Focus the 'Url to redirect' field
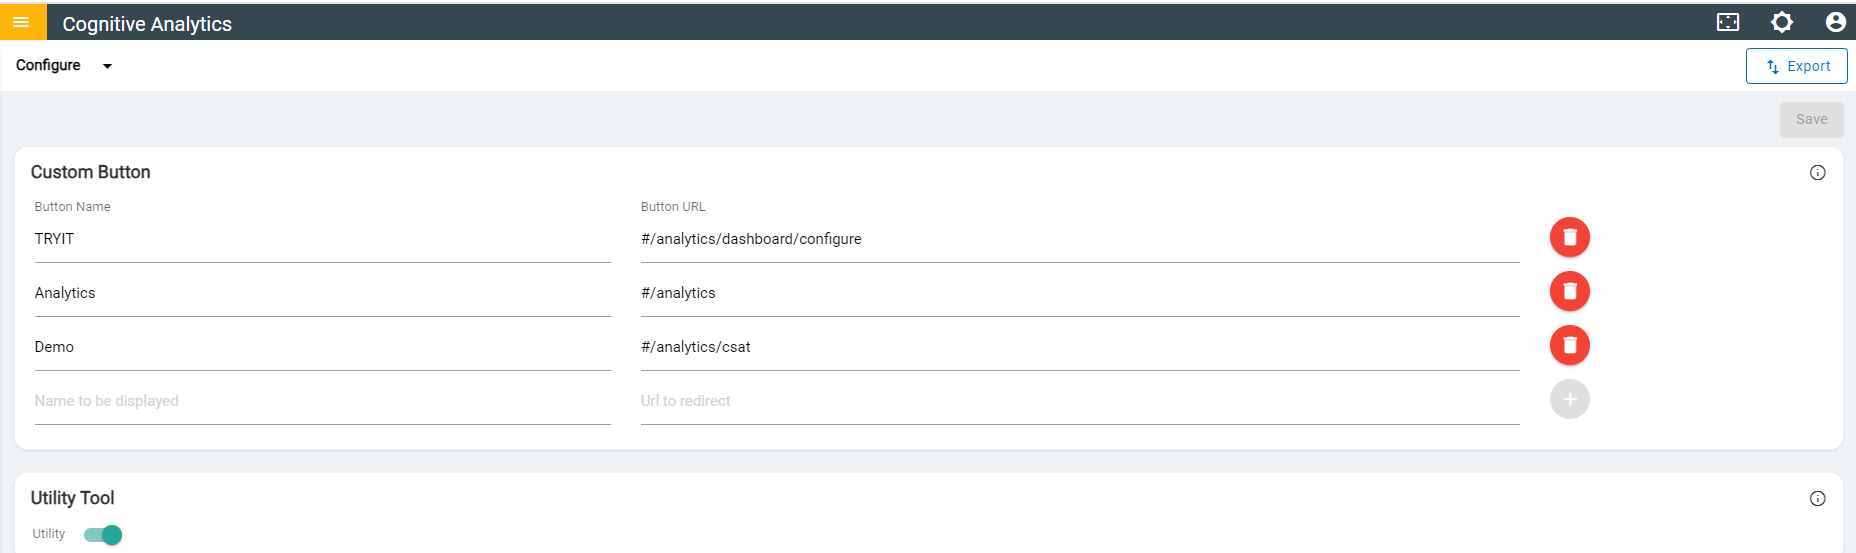Viewport: 1856px width, 553px height. (1080, 401)
